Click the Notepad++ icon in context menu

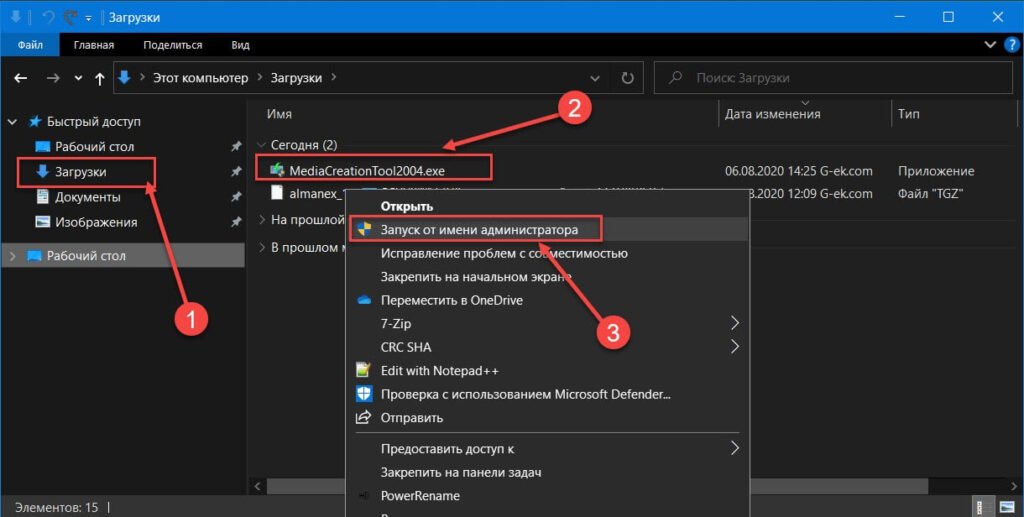[364, 371]
